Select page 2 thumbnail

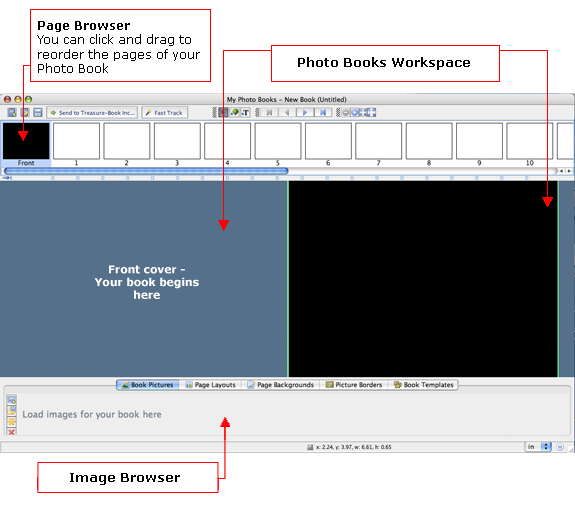click(127, 141)
